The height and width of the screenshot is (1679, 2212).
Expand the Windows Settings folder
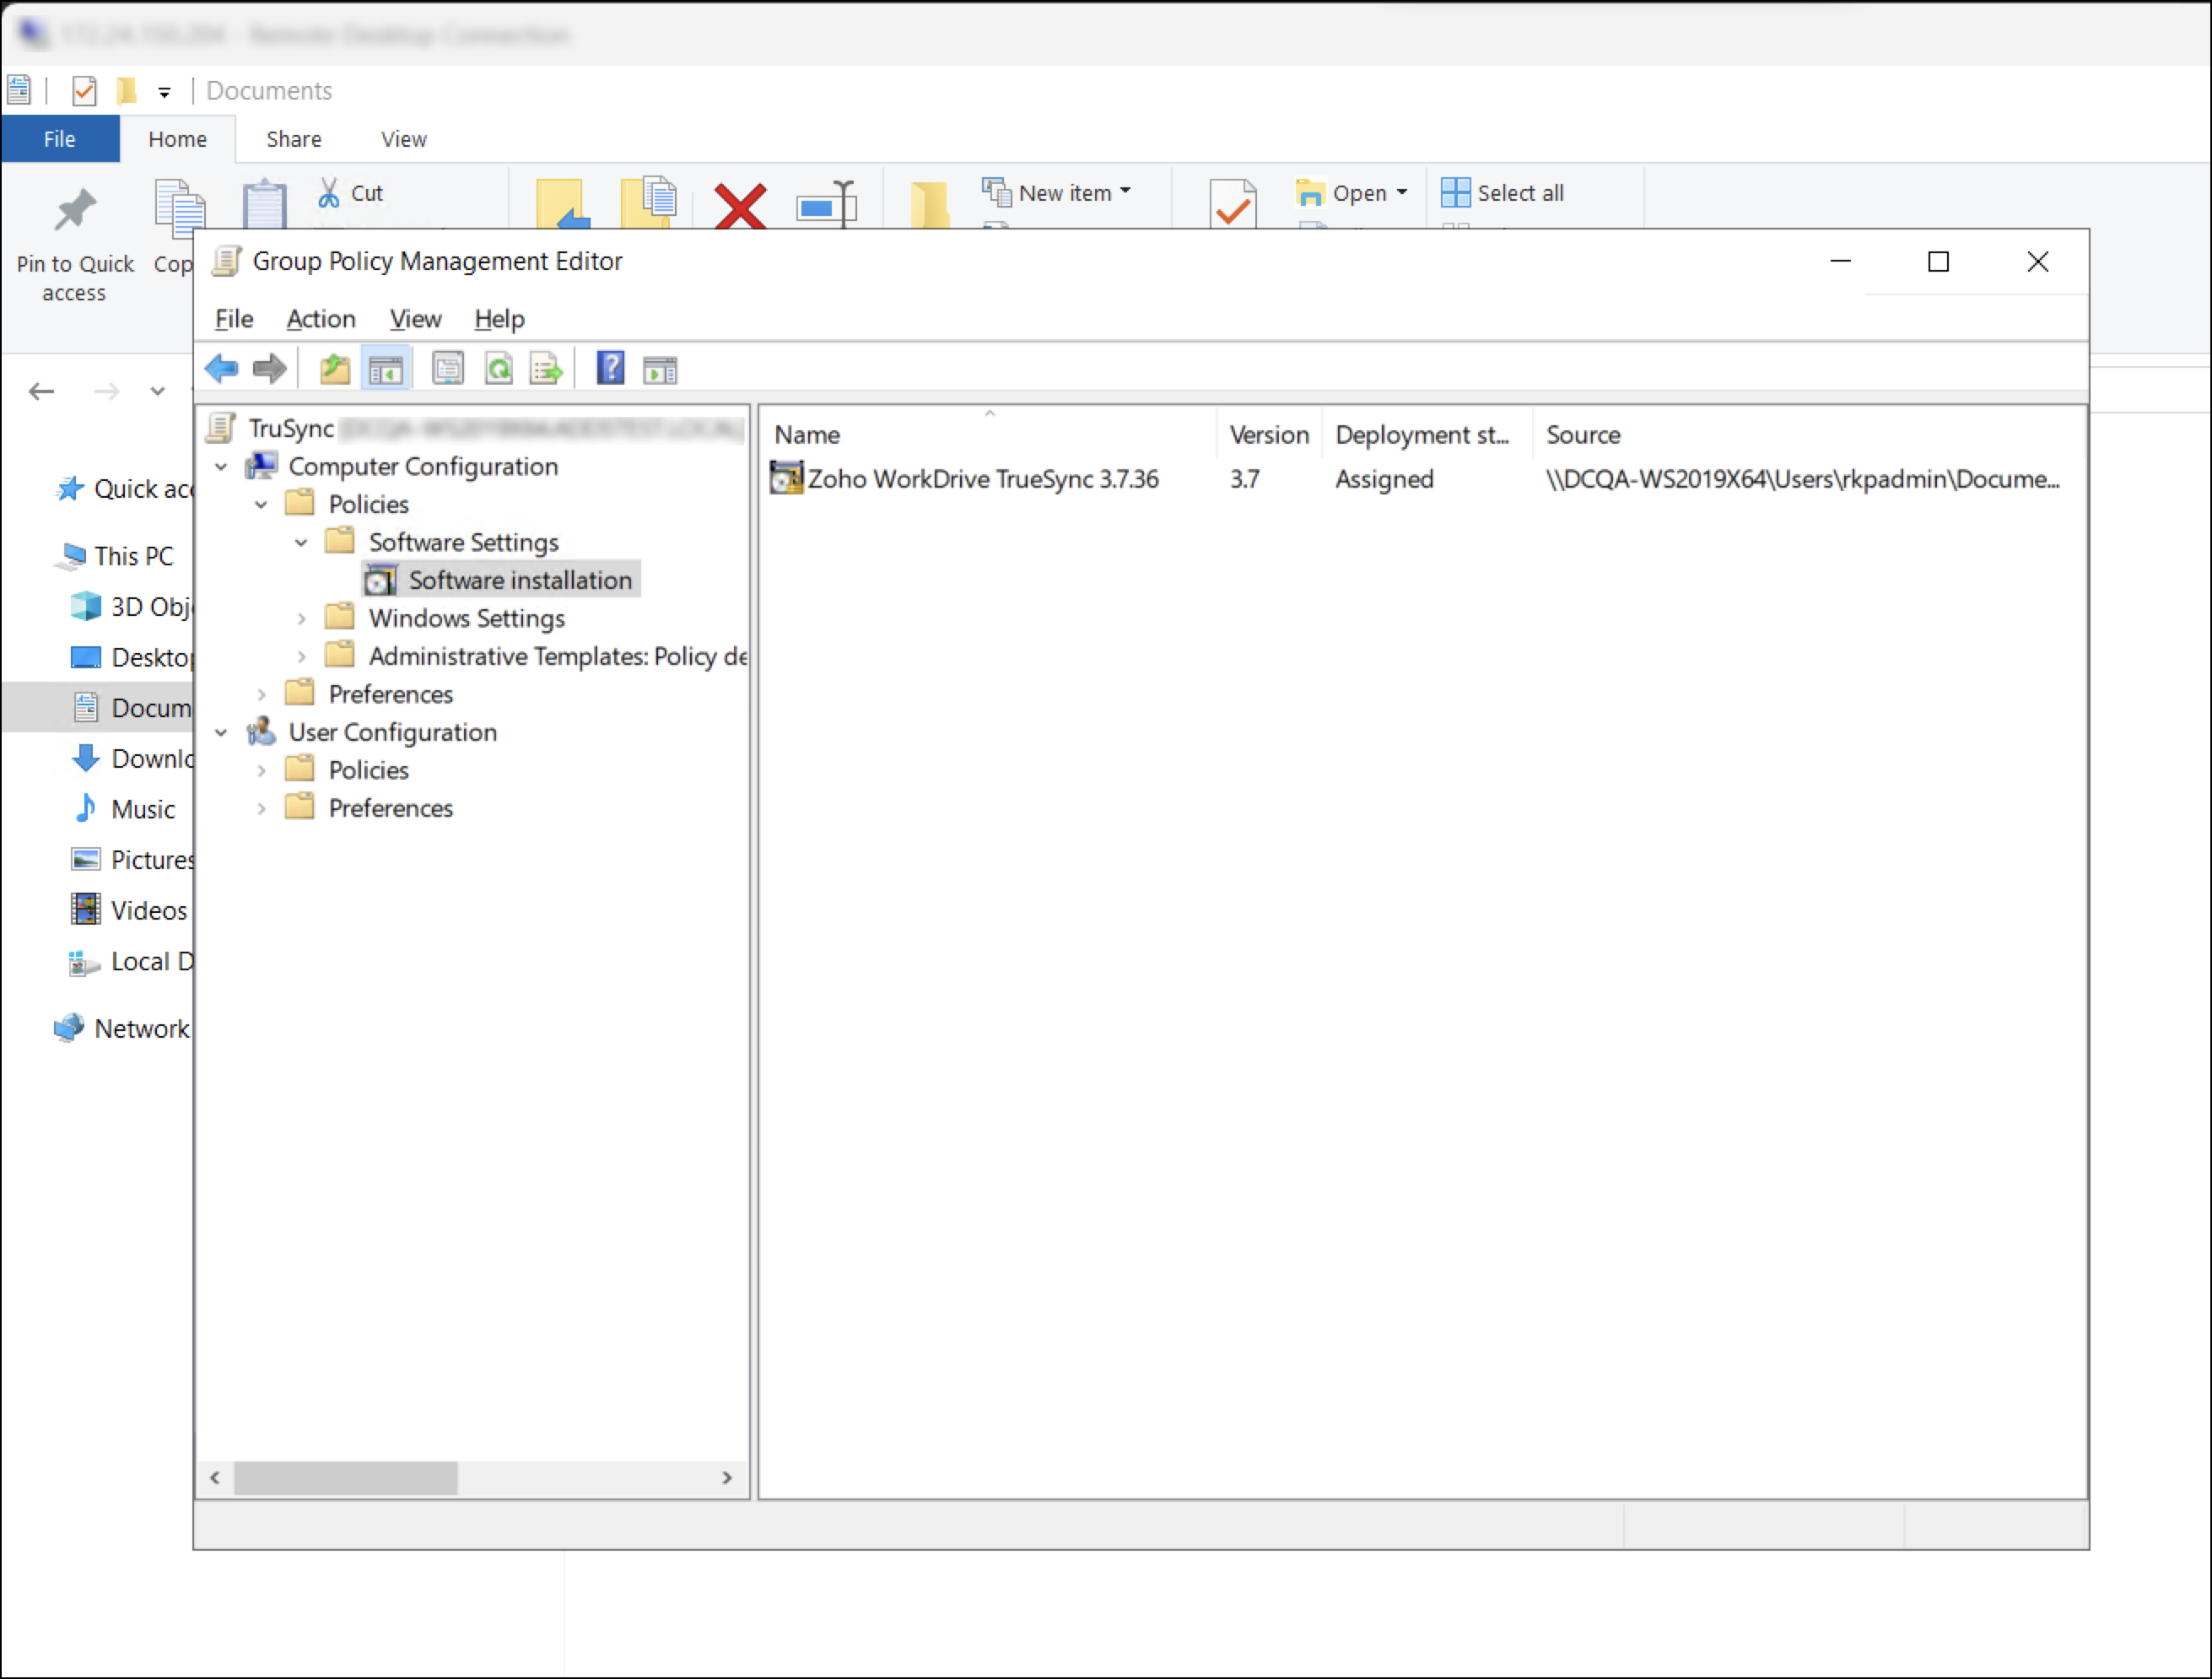tap(301, 619)
